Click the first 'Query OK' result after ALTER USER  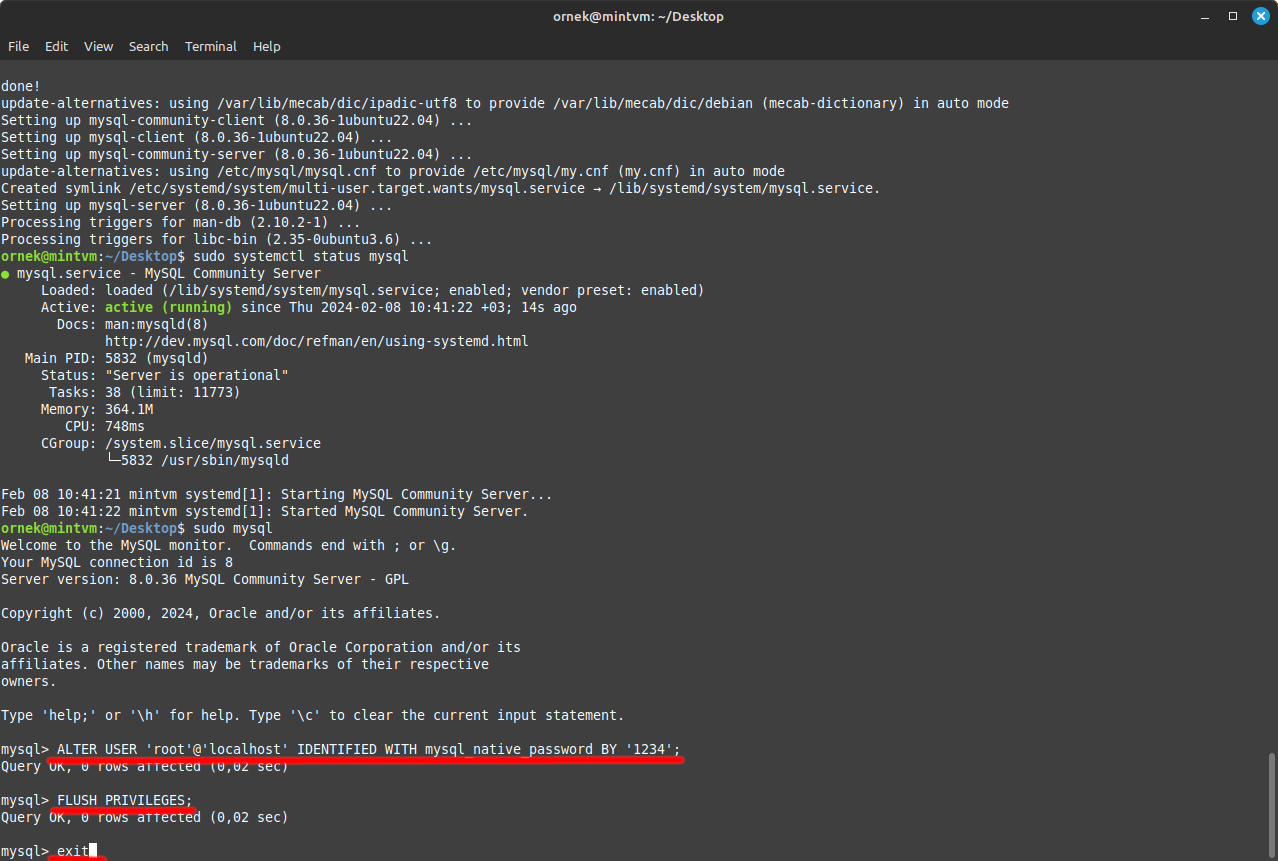coord(145,766)
